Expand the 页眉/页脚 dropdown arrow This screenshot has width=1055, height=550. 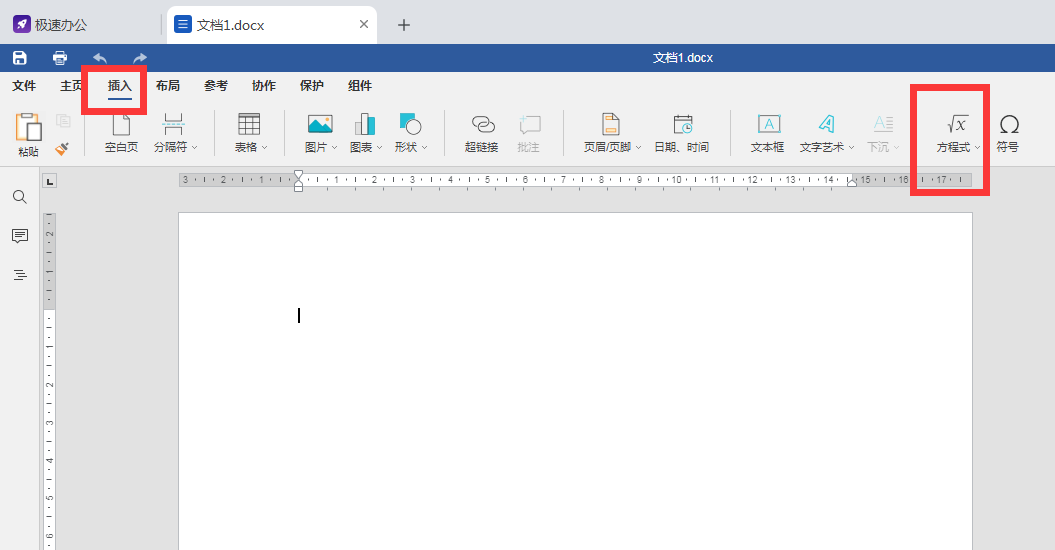(x=639, y=147)
